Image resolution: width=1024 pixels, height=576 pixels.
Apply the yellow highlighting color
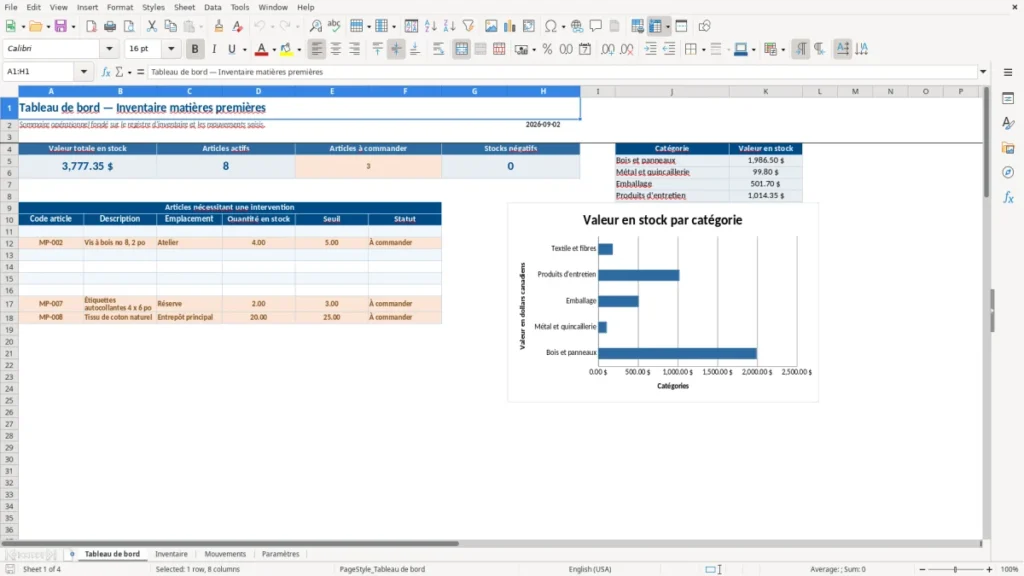pyautogui.click(x=286, y=49)
